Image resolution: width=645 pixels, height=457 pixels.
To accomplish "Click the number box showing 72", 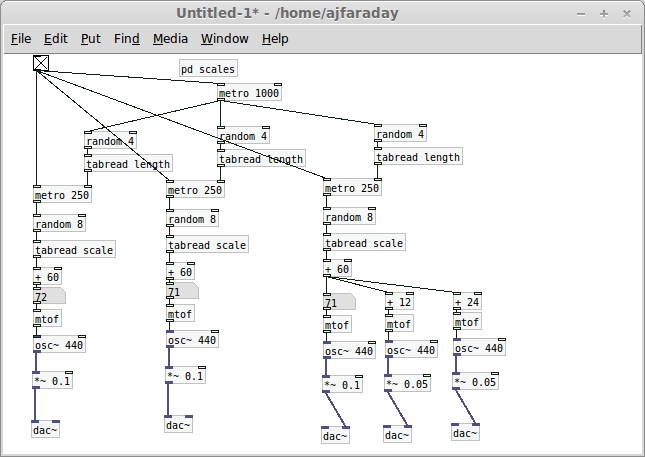I will coord(49,297).
